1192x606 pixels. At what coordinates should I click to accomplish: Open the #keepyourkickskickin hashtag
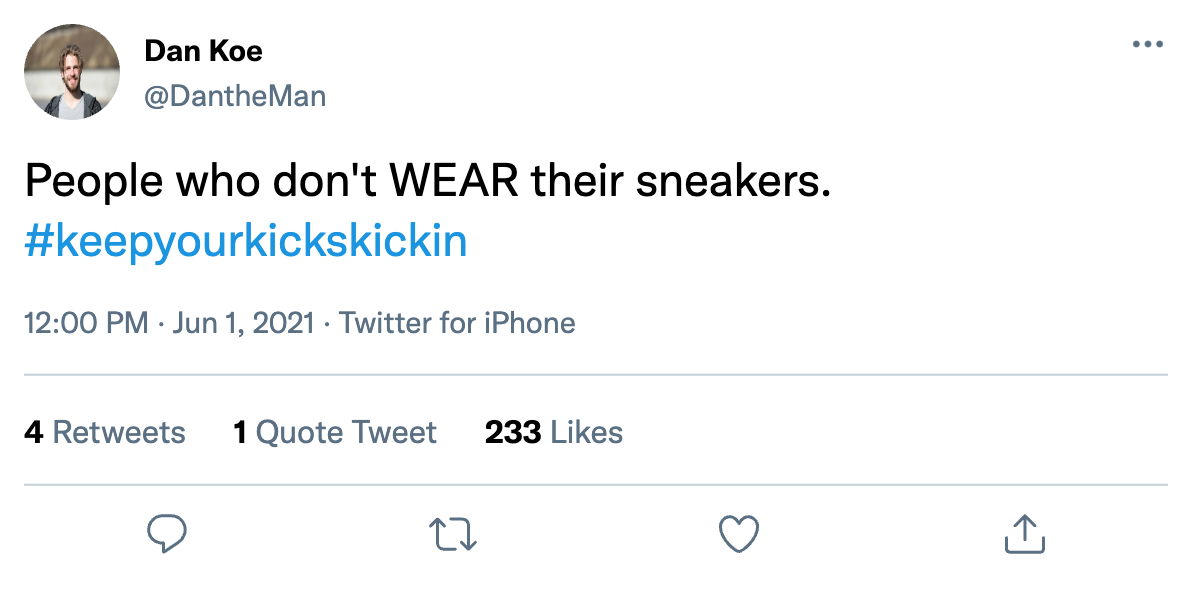coord(246,242)
